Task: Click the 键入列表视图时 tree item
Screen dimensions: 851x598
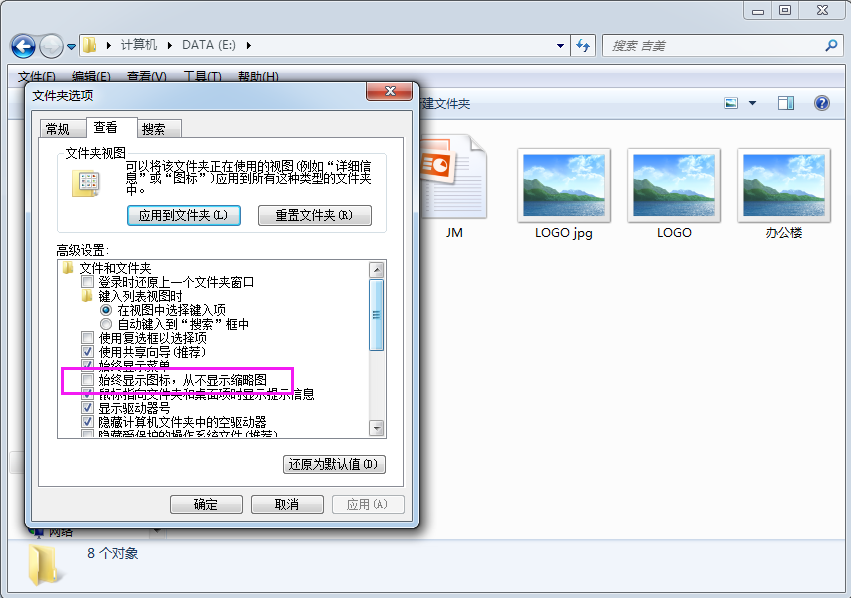Action: [x=140, y=296]
